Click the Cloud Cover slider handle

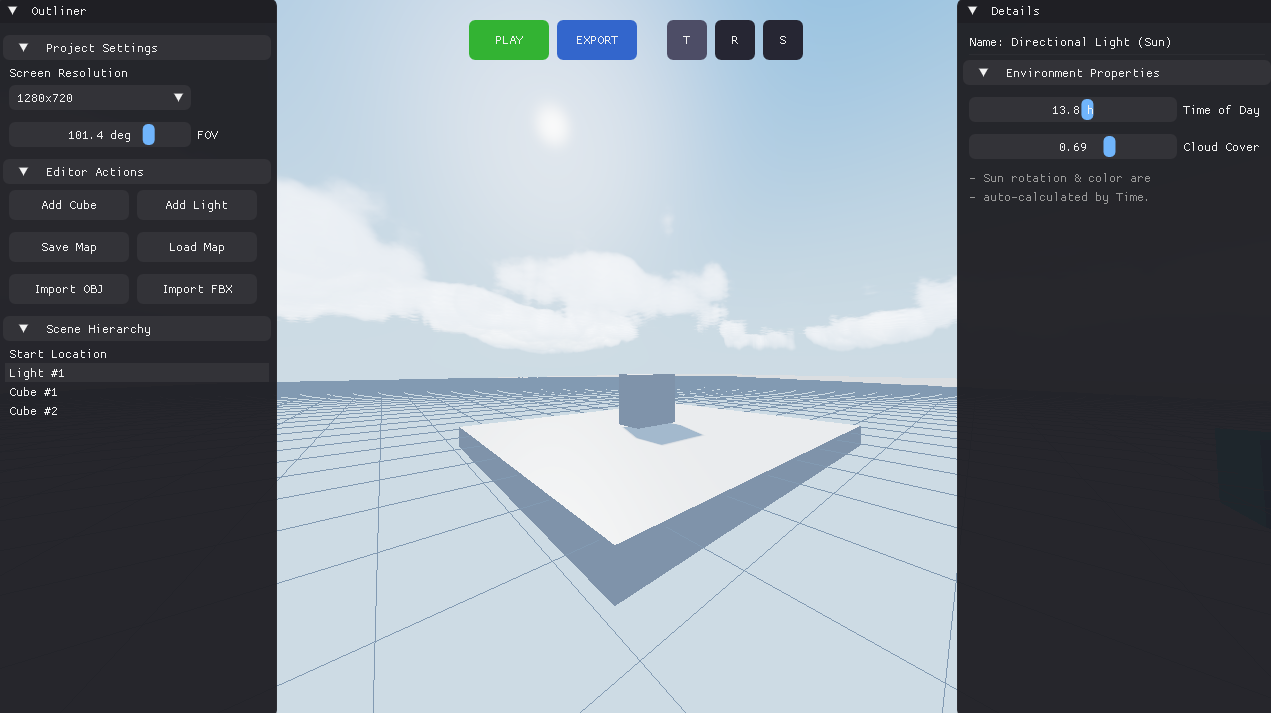click(1108, 146)
